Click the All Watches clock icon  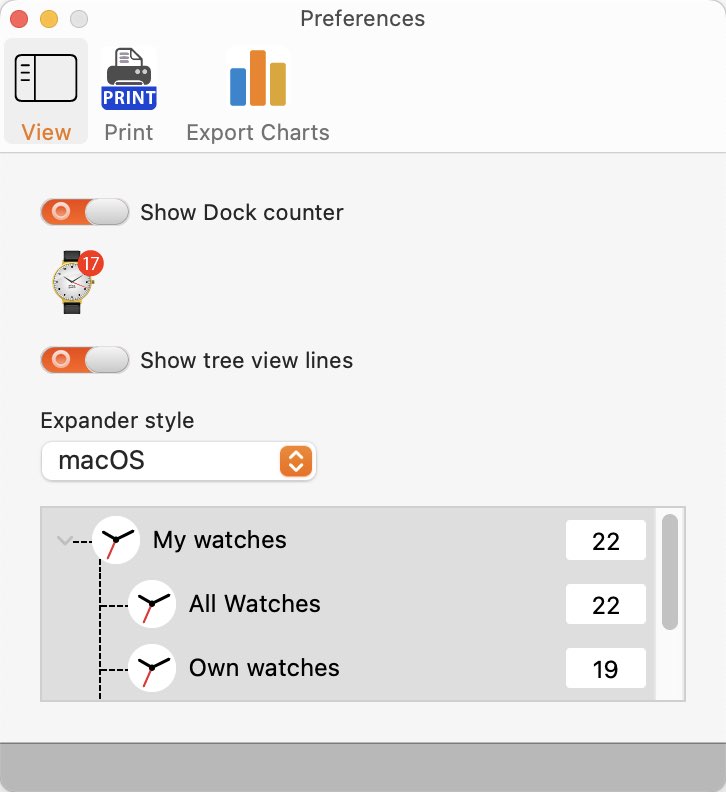pyautogui.click(x=152, y=604)
